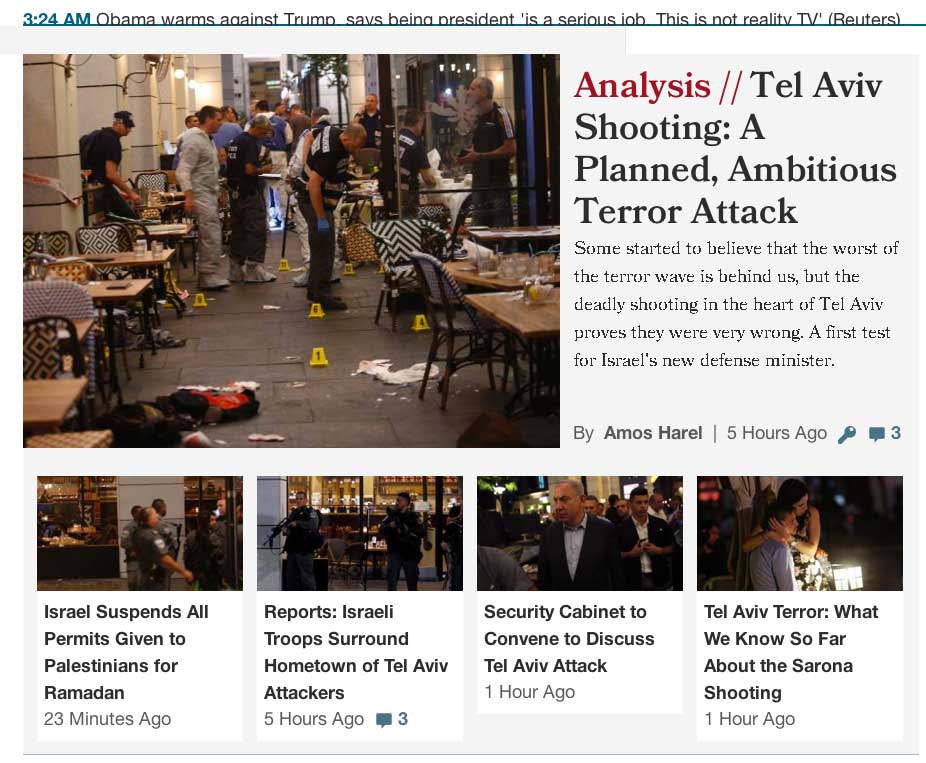Open Reports: Israeli Troops Surround Hometown headline

(356, 652)
